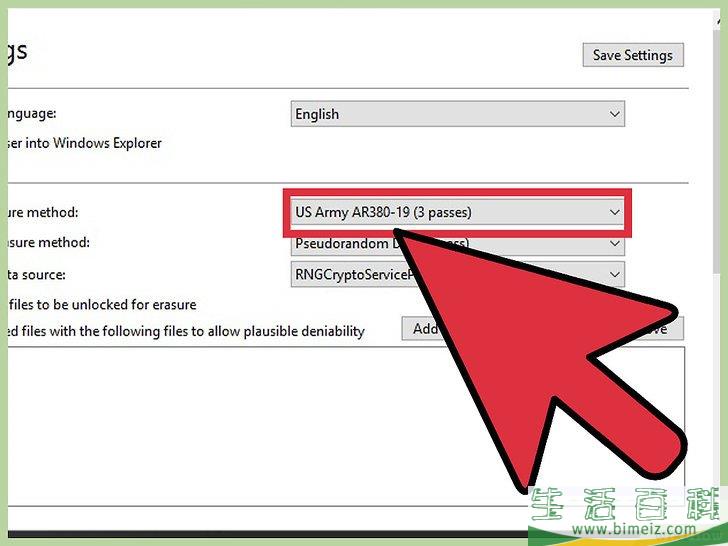
Task: Click the chevron on the data source combo box
Action: pos(614,275)
